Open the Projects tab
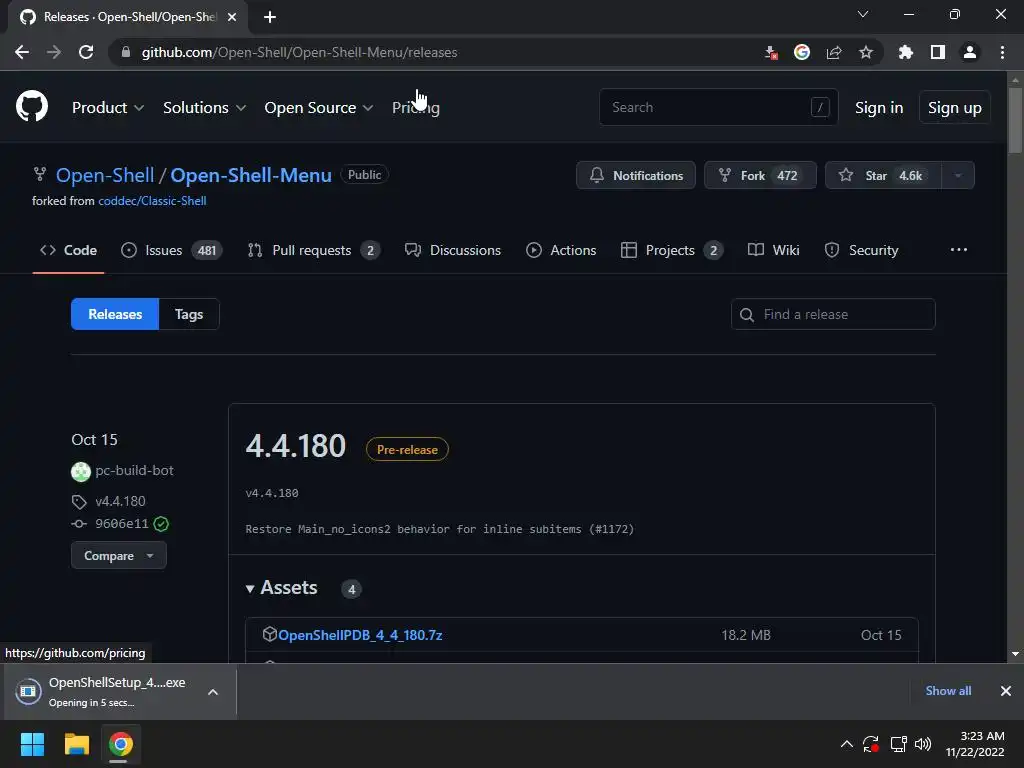 (x=672, y=250)
